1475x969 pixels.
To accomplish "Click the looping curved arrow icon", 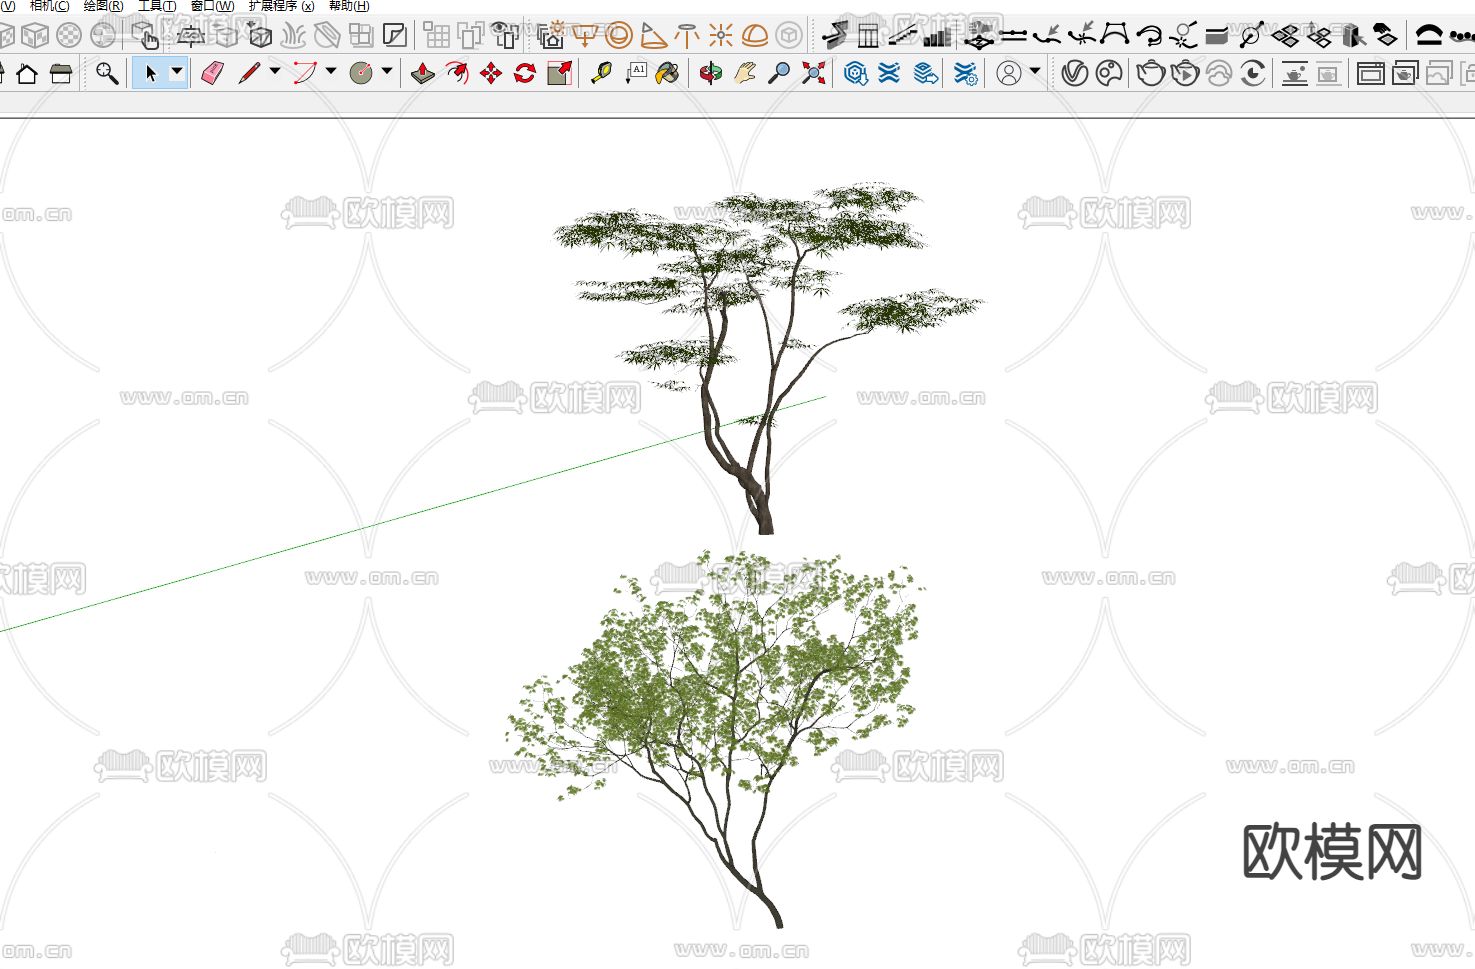I will 1150,36.
